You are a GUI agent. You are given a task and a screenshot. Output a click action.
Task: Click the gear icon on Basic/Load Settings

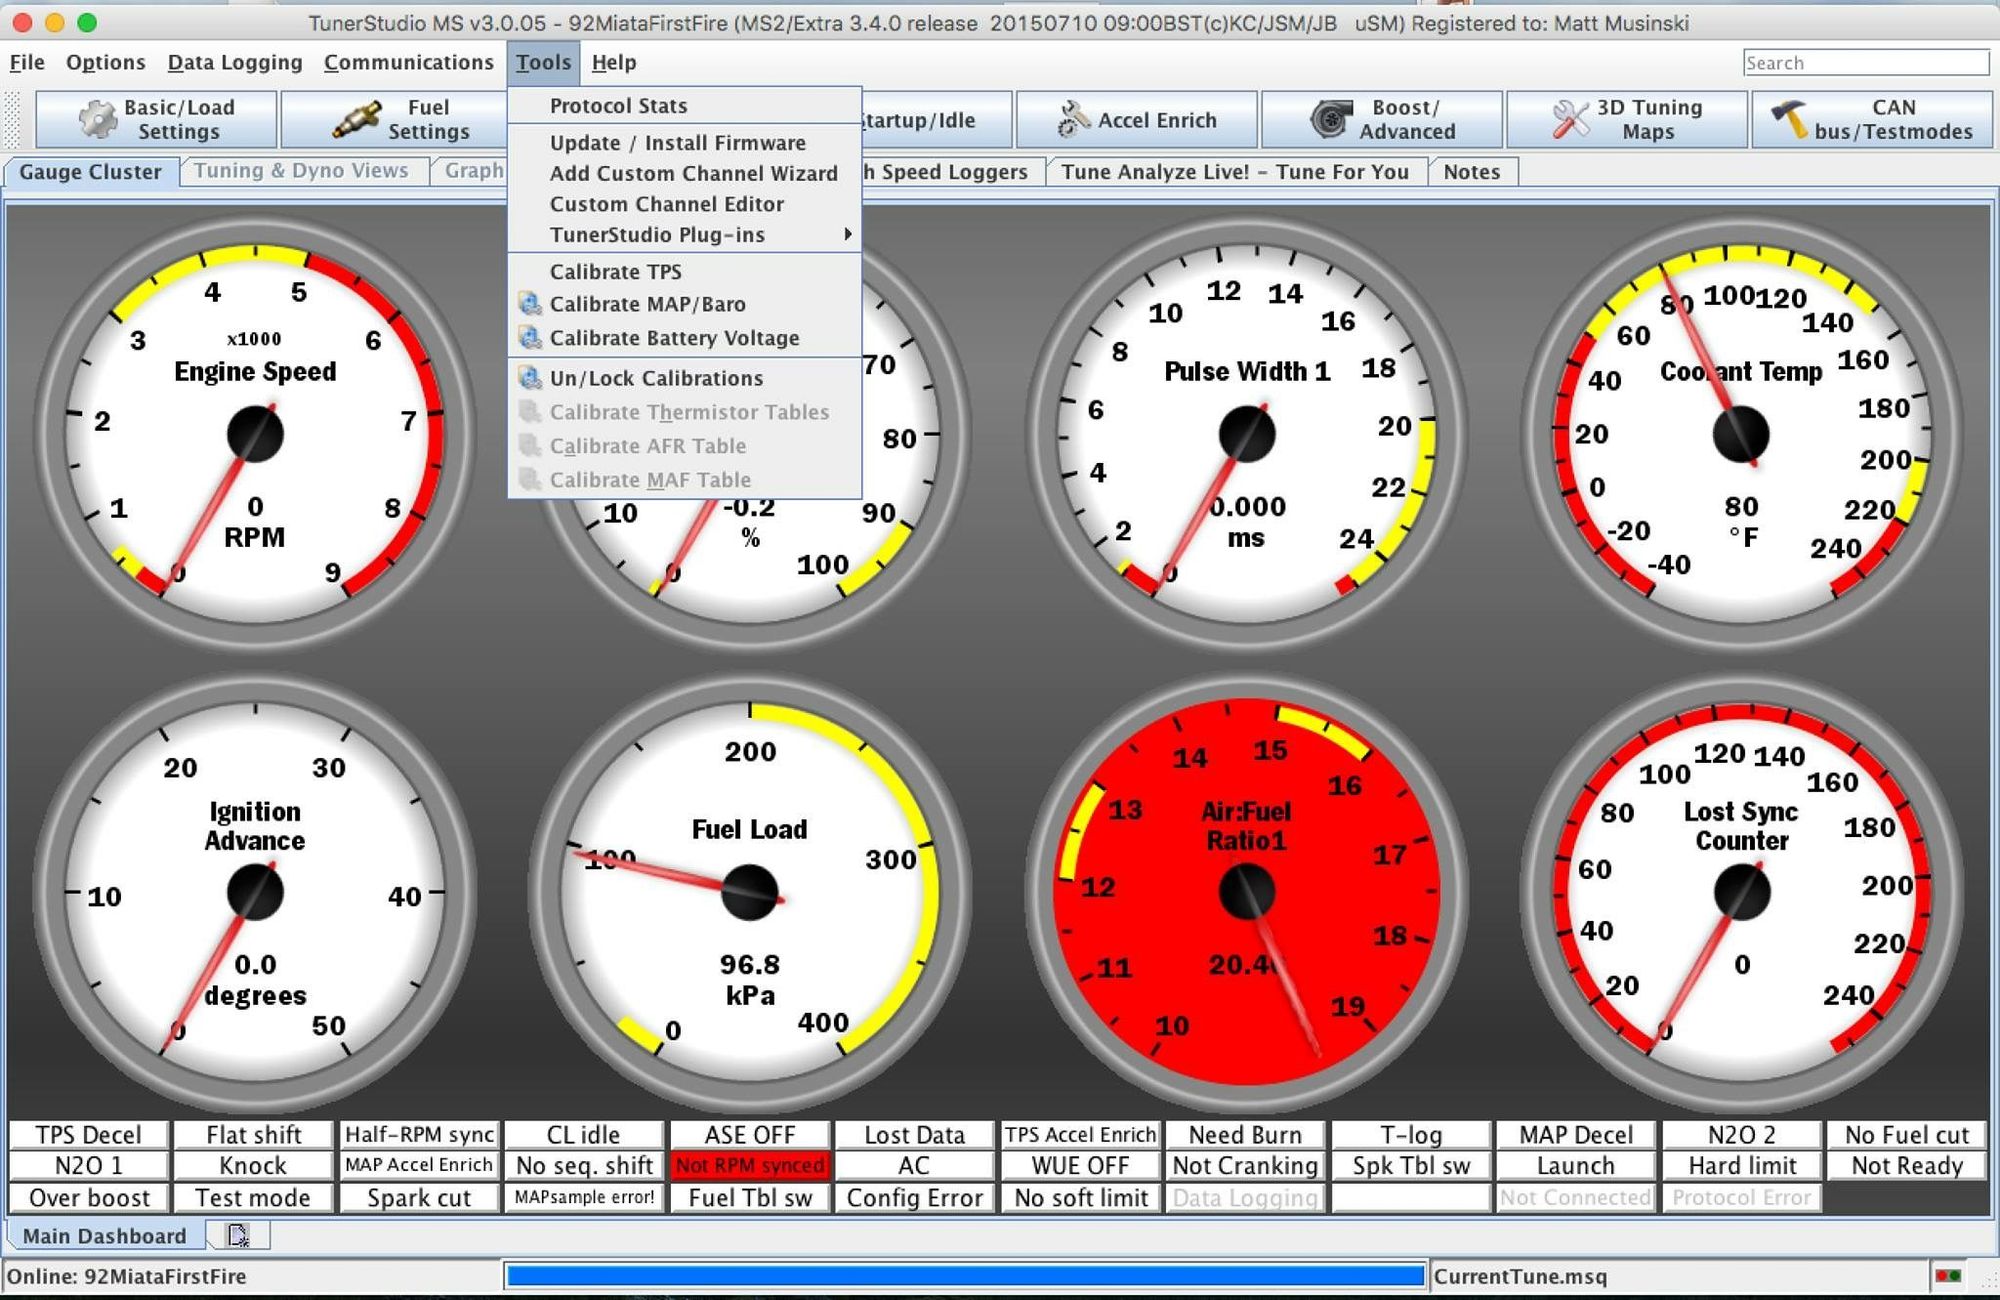pyautogui.click(x=97, y=120)
